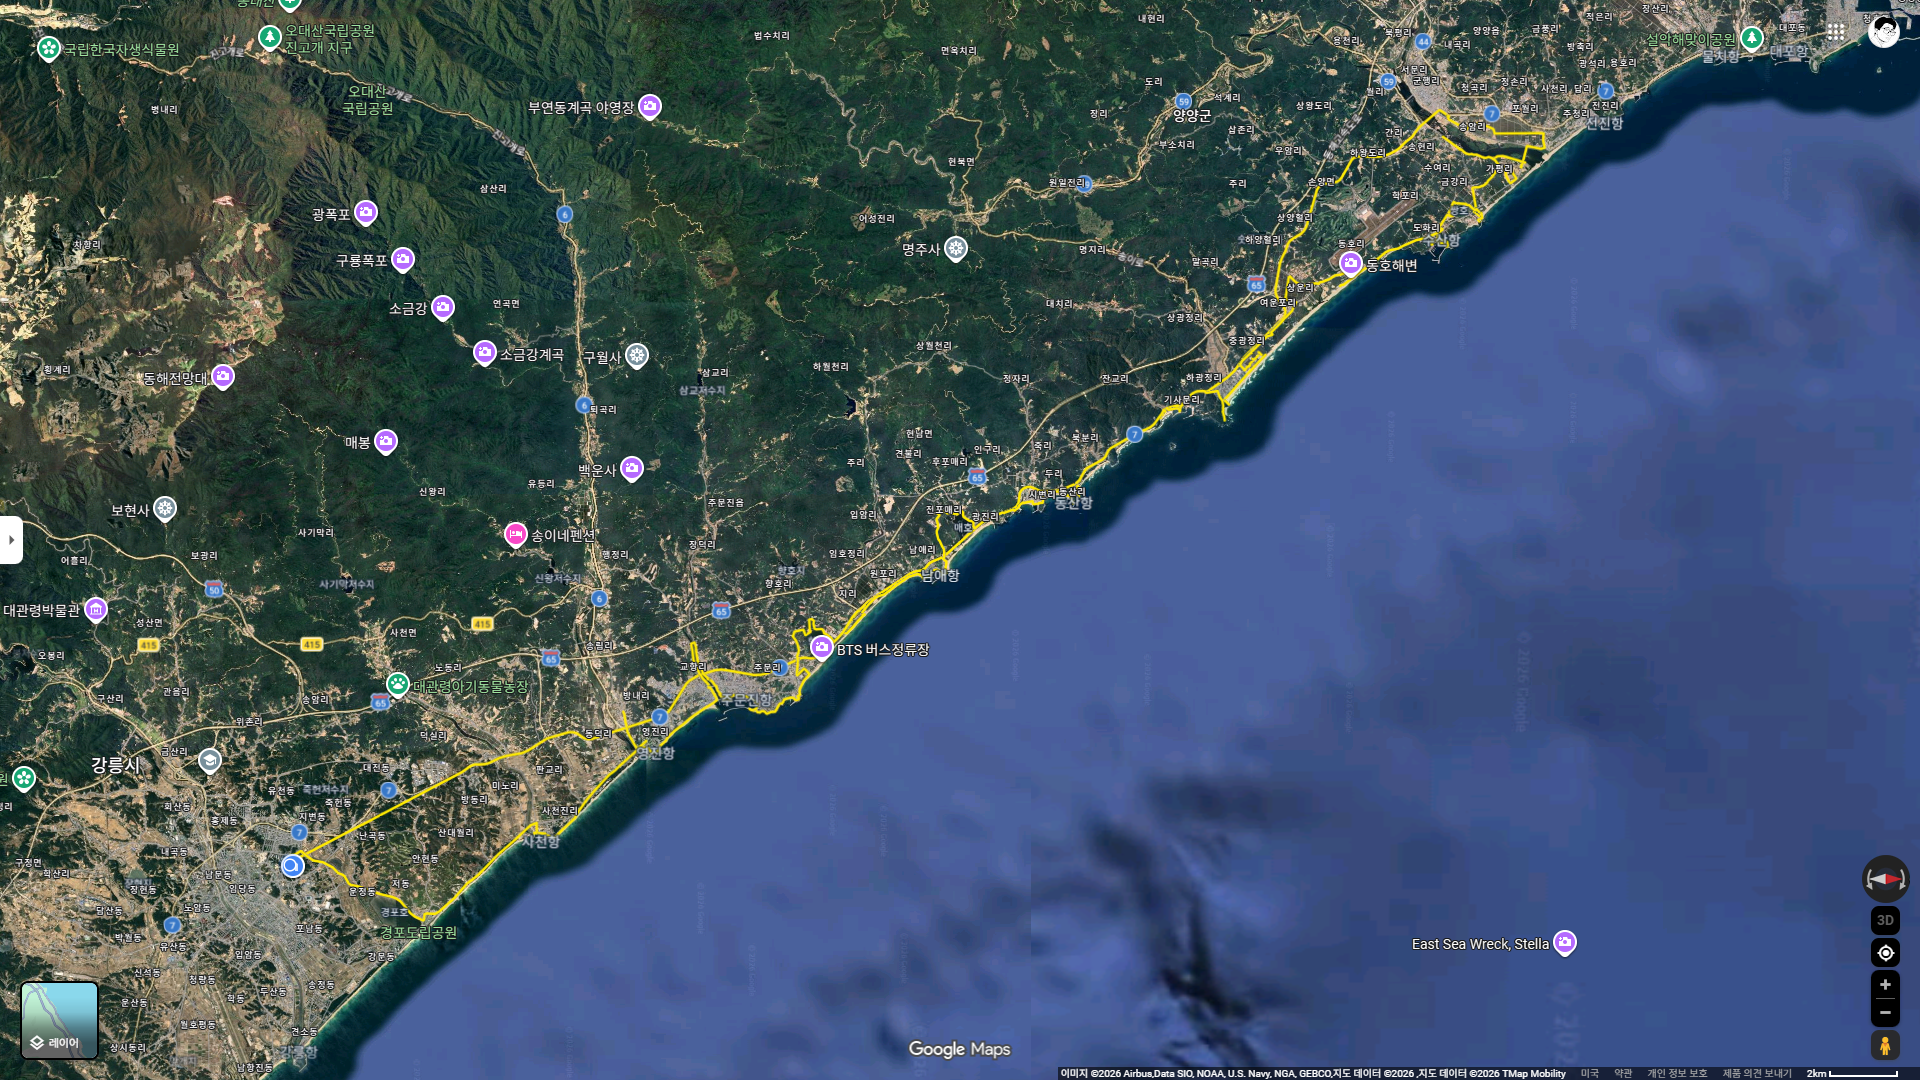Click the 송이네펜션 lodging pin
This screenshot has width=1920, height=1080.
tap(515, 534)
